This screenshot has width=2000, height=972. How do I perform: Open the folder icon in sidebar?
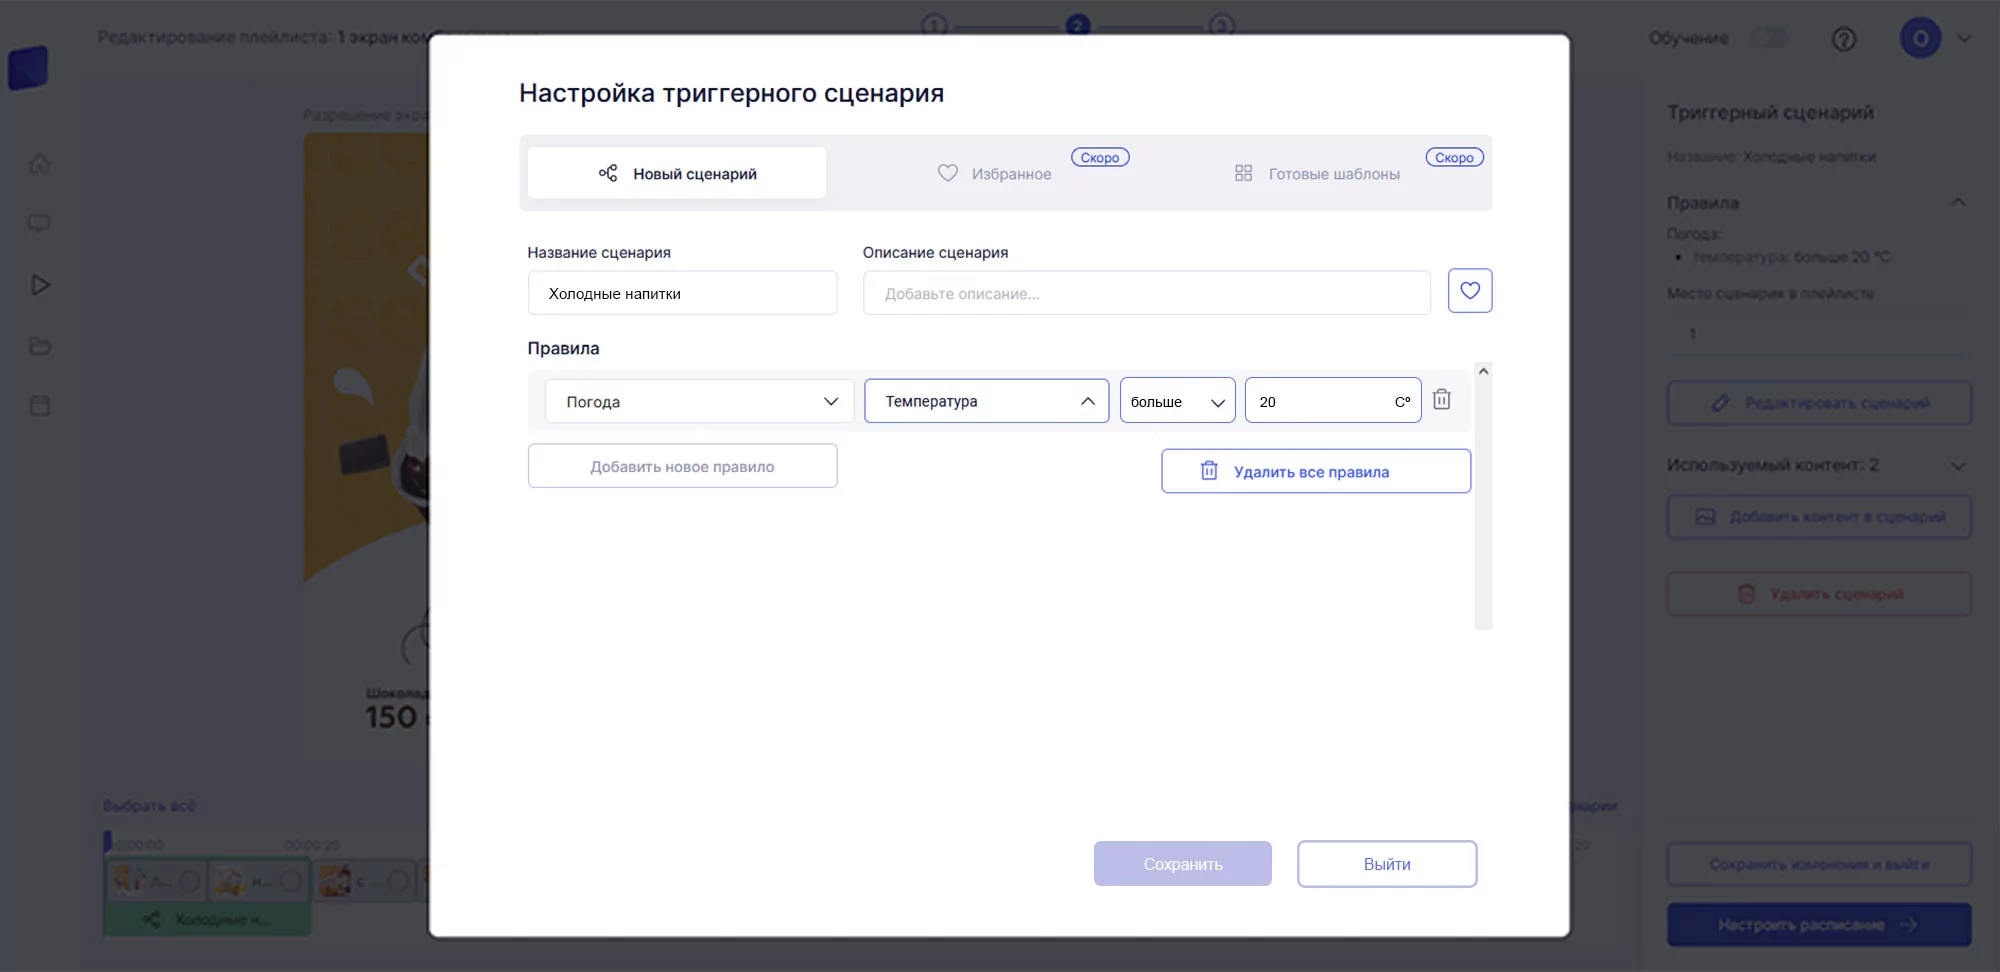click(x=40, y=346)
